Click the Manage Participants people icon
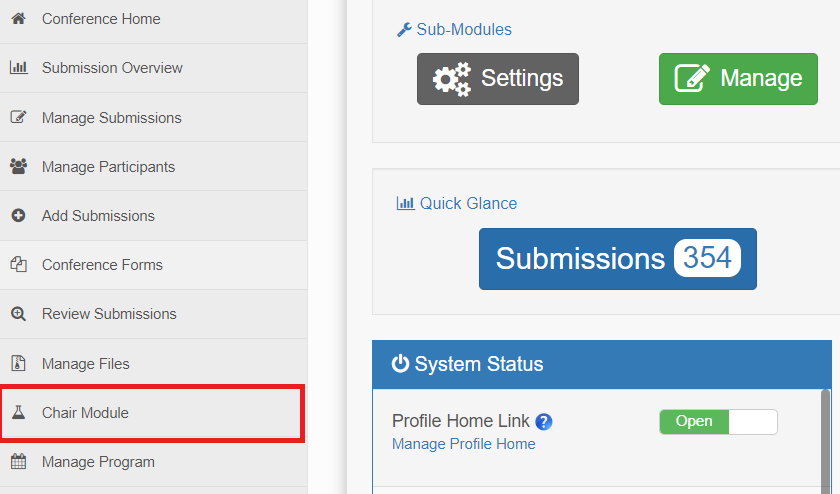840x494 pixels. pos(19,166)
